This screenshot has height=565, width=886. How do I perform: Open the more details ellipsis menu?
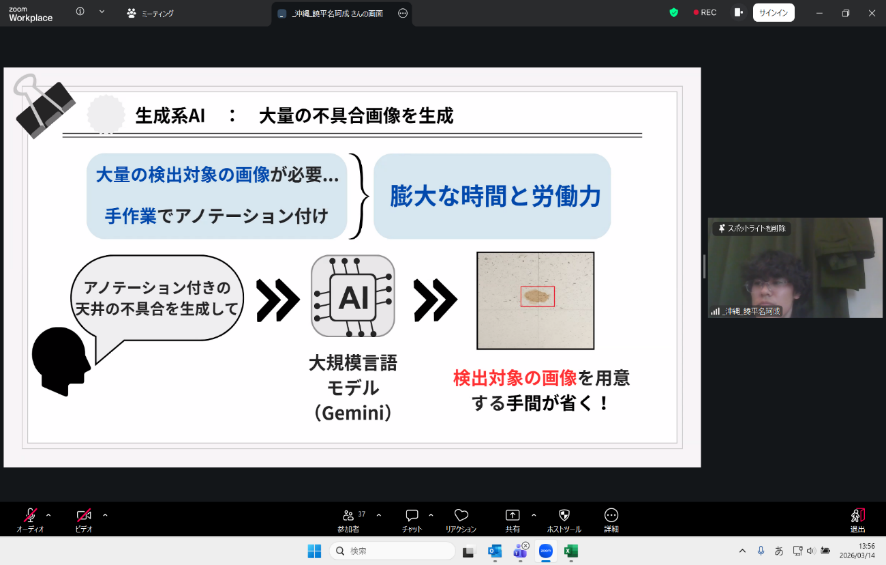pos(611,516)
